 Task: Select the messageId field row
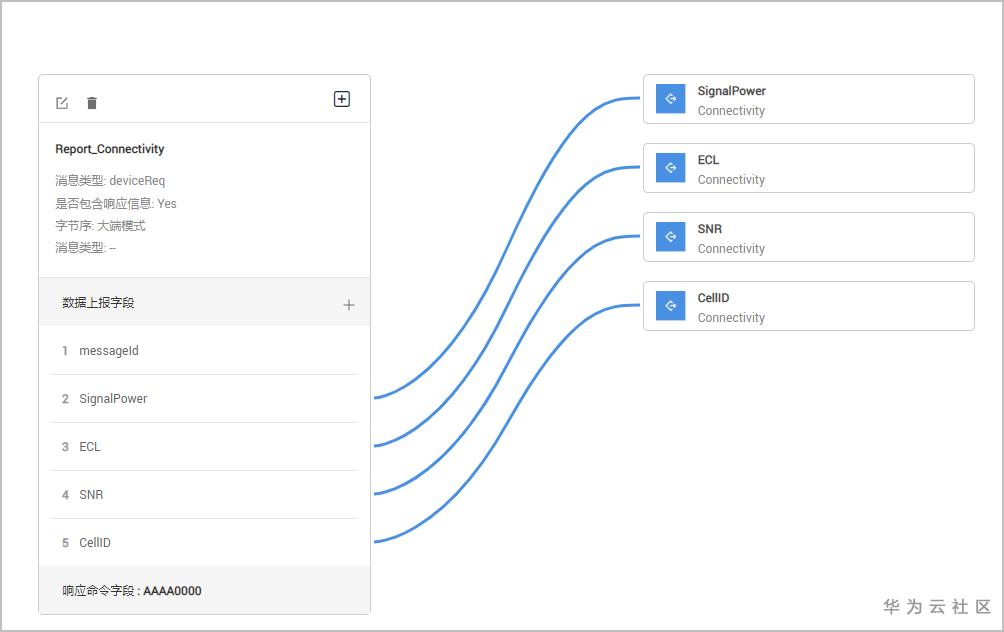pyautogui.click(x=204, y=351)
